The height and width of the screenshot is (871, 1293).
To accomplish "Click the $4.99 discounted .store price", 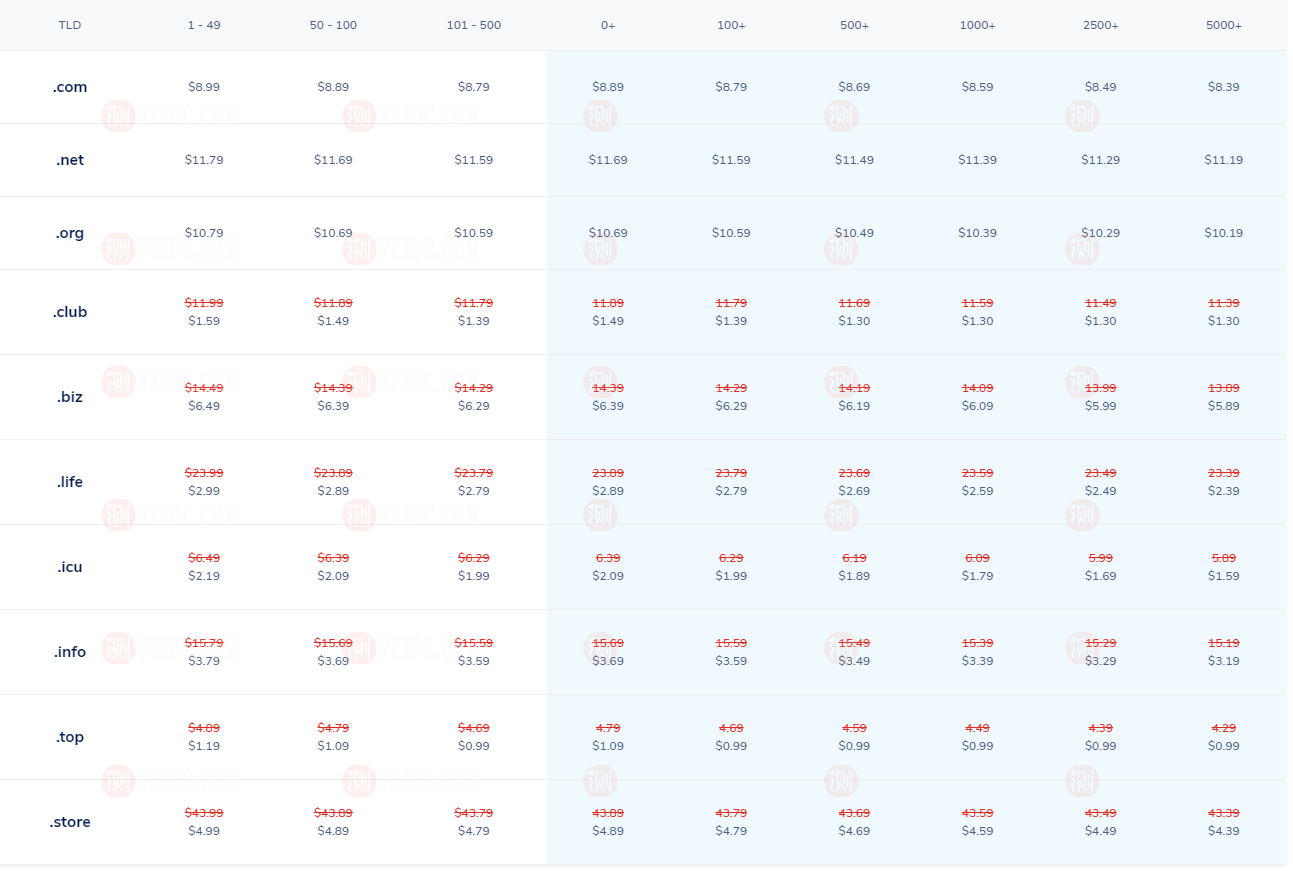I will [204, 831].
